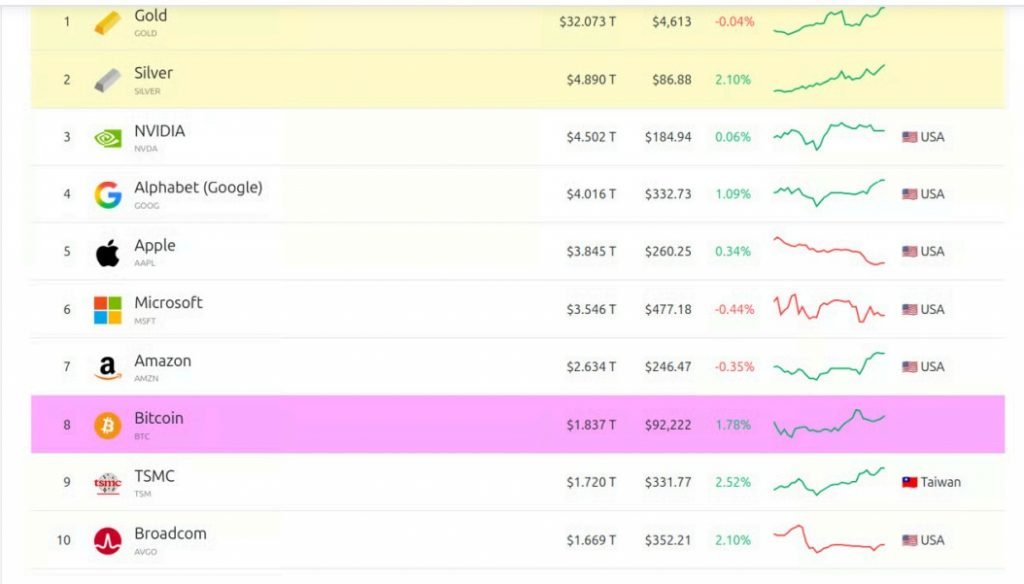1024x584 pixels.
Task: Click the Taiwan flag icon
Action: click(910, 482)
